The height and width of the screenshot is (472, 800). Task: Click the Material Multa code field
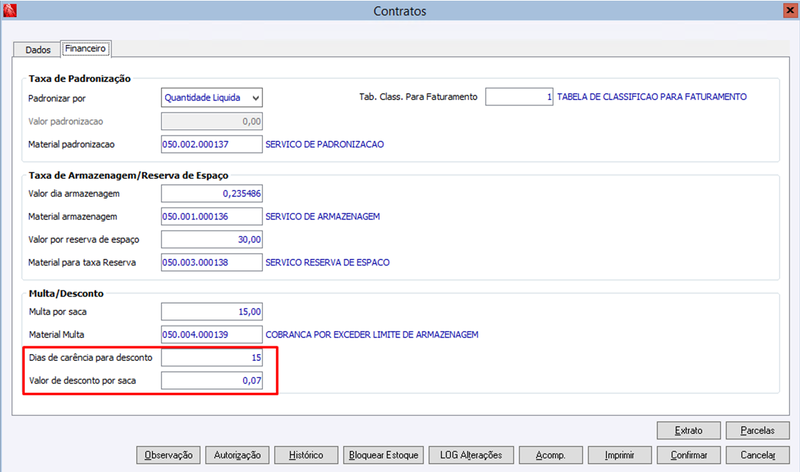212,335
